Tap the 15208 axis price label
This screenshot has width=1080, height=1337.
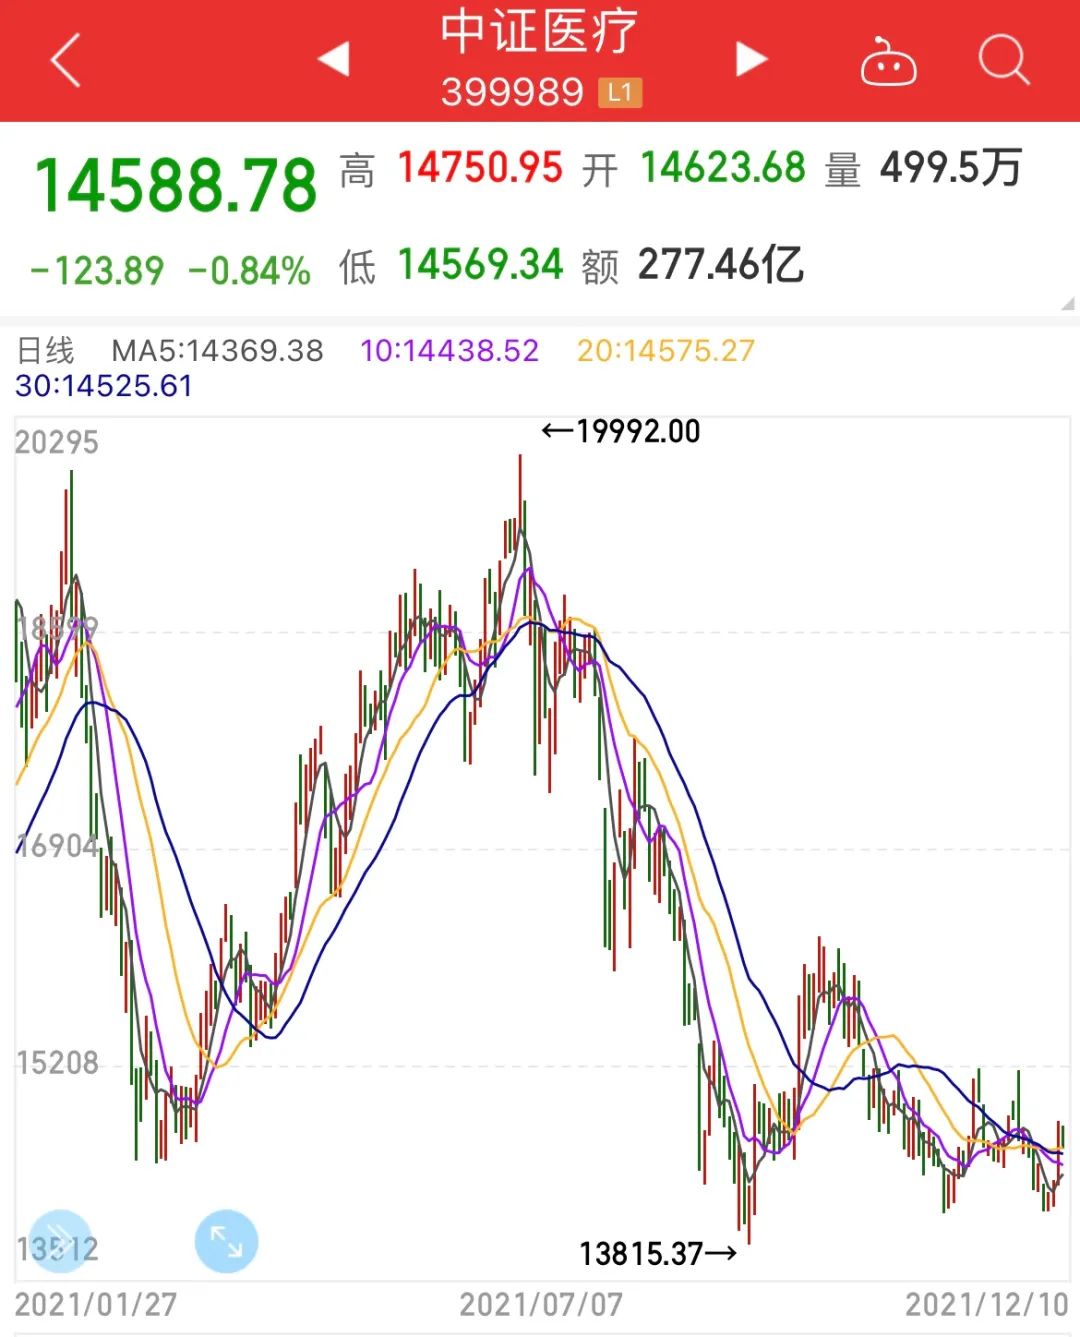(x=57, y=1062)
